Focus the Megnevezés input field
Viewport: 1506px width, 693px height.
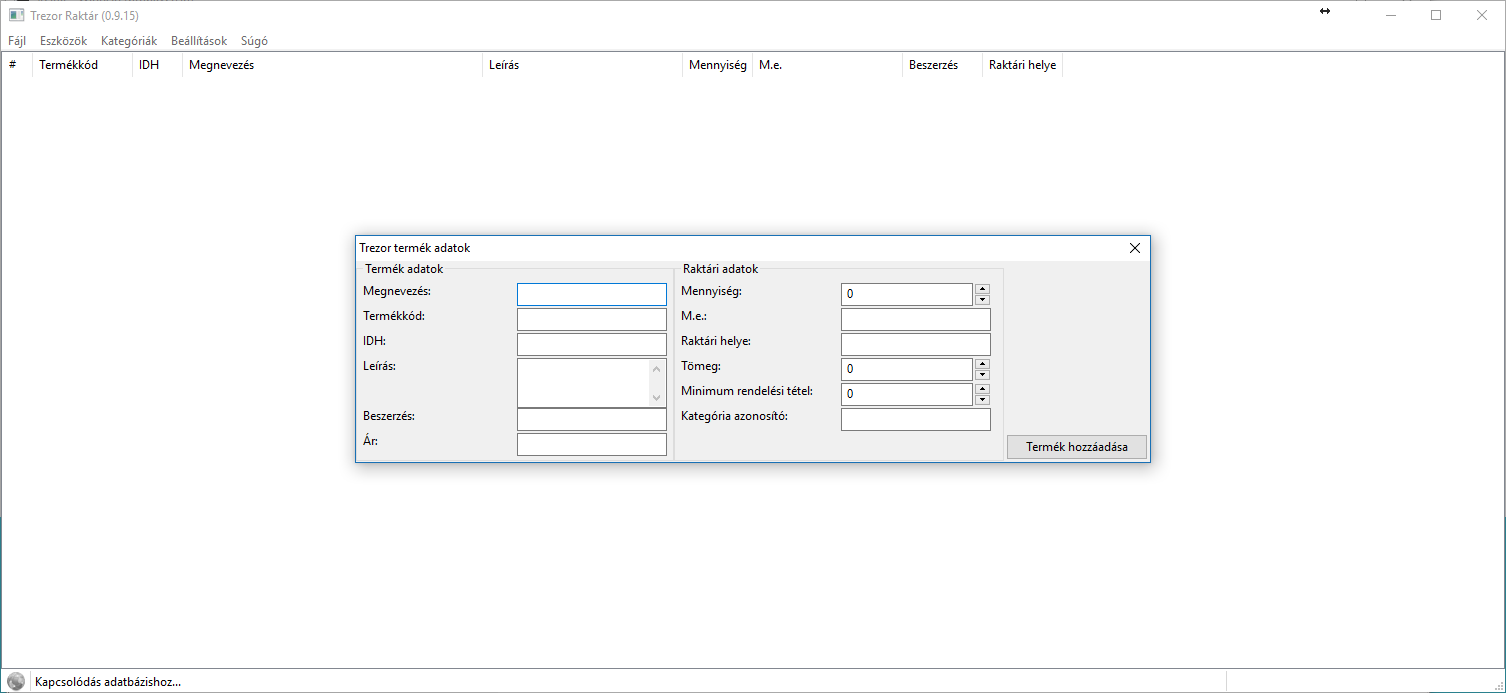[591, 294]
